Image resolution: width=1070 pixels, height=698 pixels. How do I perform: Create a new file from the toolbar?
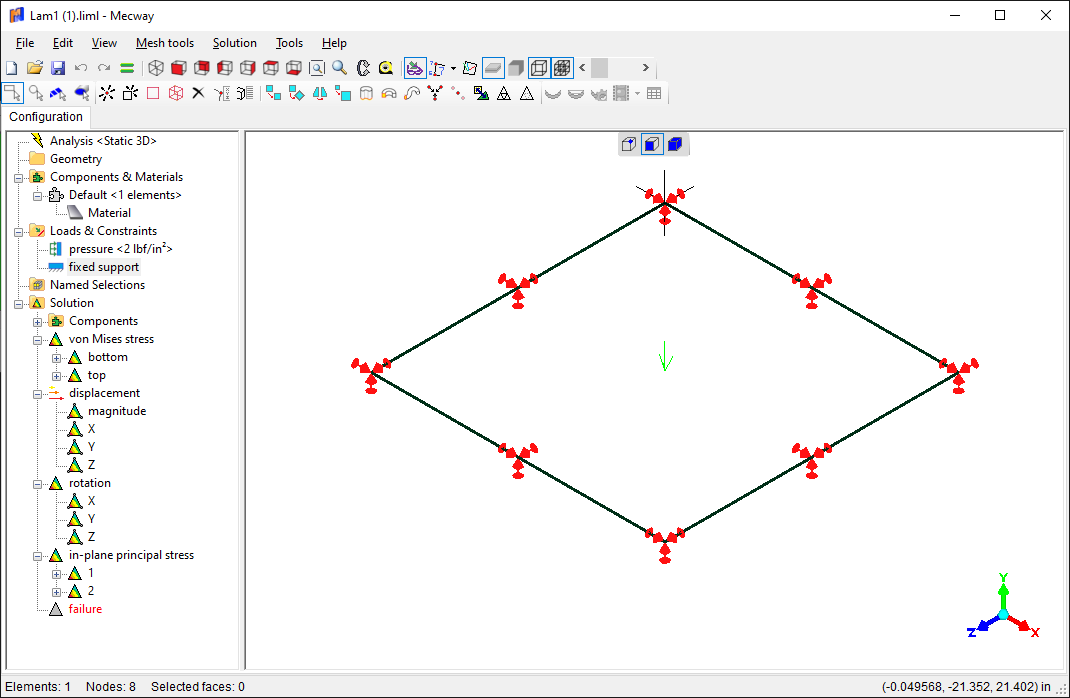point(12,68)
